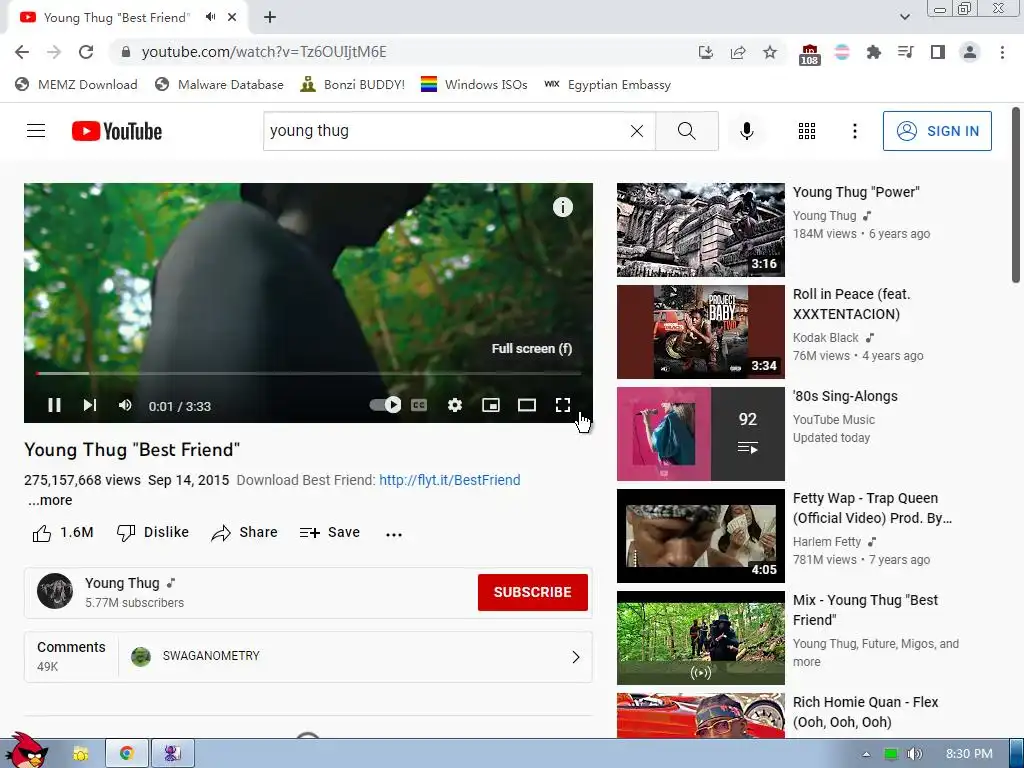Go back in browser history
Screen dimensions: 1024x768
(22, 52)
